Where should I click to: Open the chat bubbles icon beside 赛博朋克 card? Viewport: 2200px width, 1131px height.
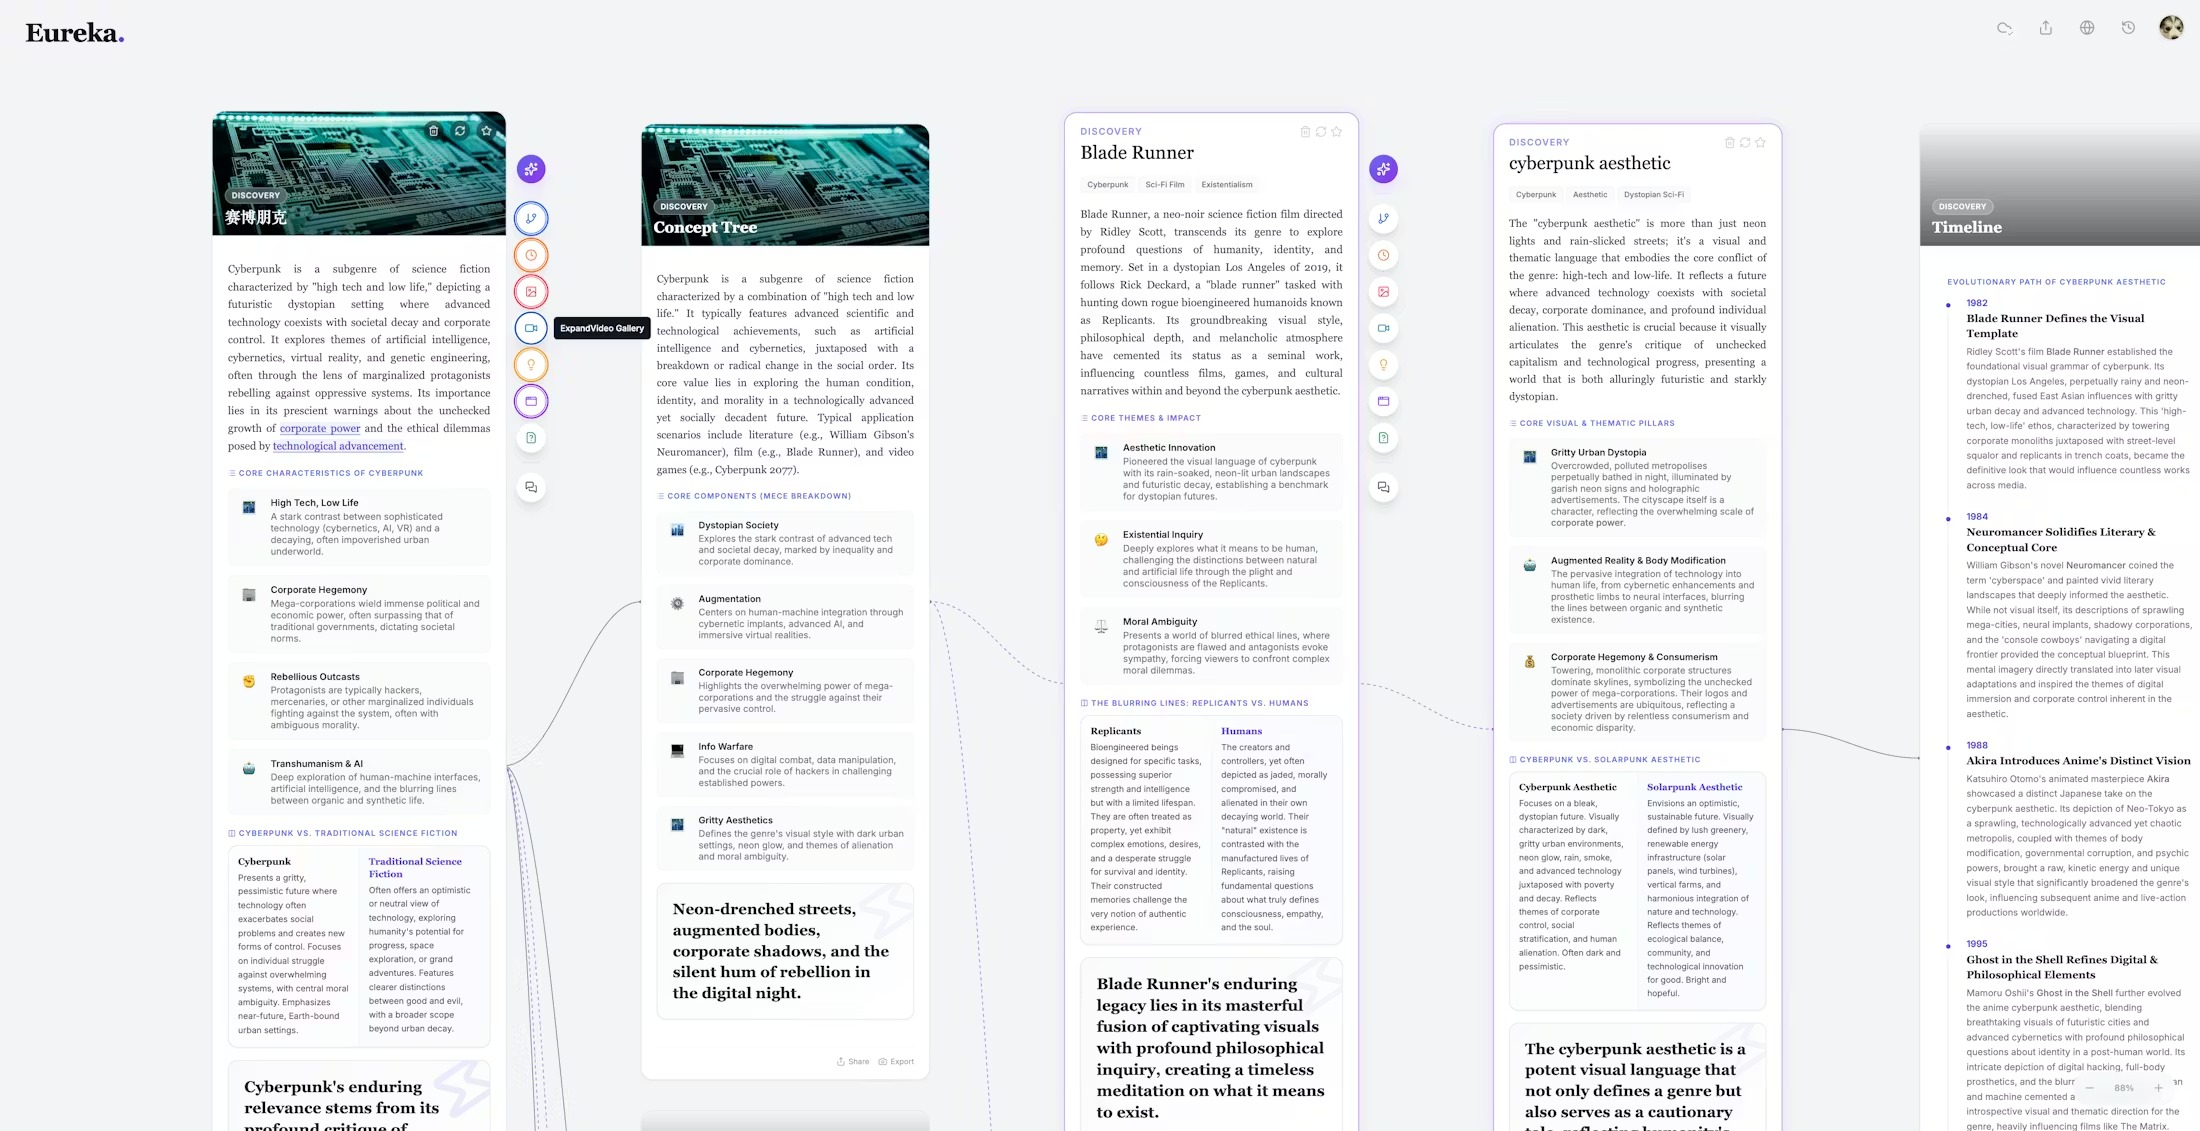[x=531, y=487]
